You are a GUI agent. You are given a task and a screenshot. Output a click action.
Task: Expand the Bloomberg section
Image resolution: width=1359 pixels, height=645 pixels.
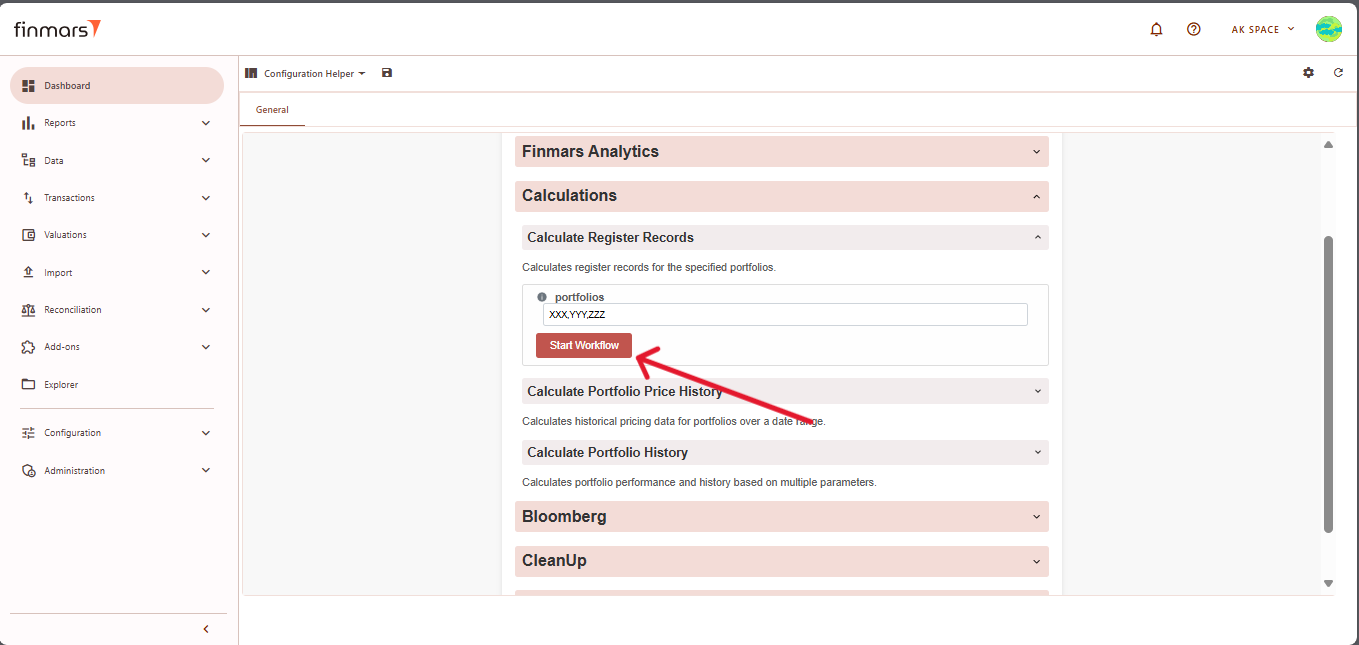tap(781, 517)
